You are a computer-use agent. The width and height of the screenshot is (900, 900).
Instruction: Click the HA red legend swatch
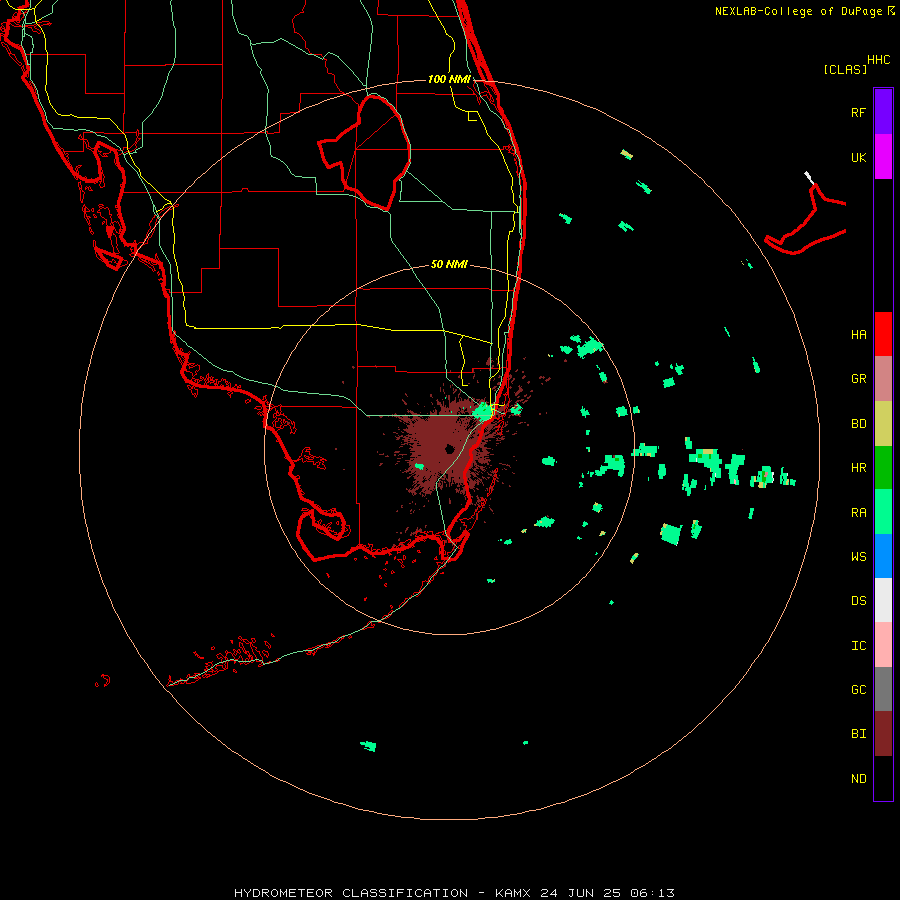[x=883, y=334]
